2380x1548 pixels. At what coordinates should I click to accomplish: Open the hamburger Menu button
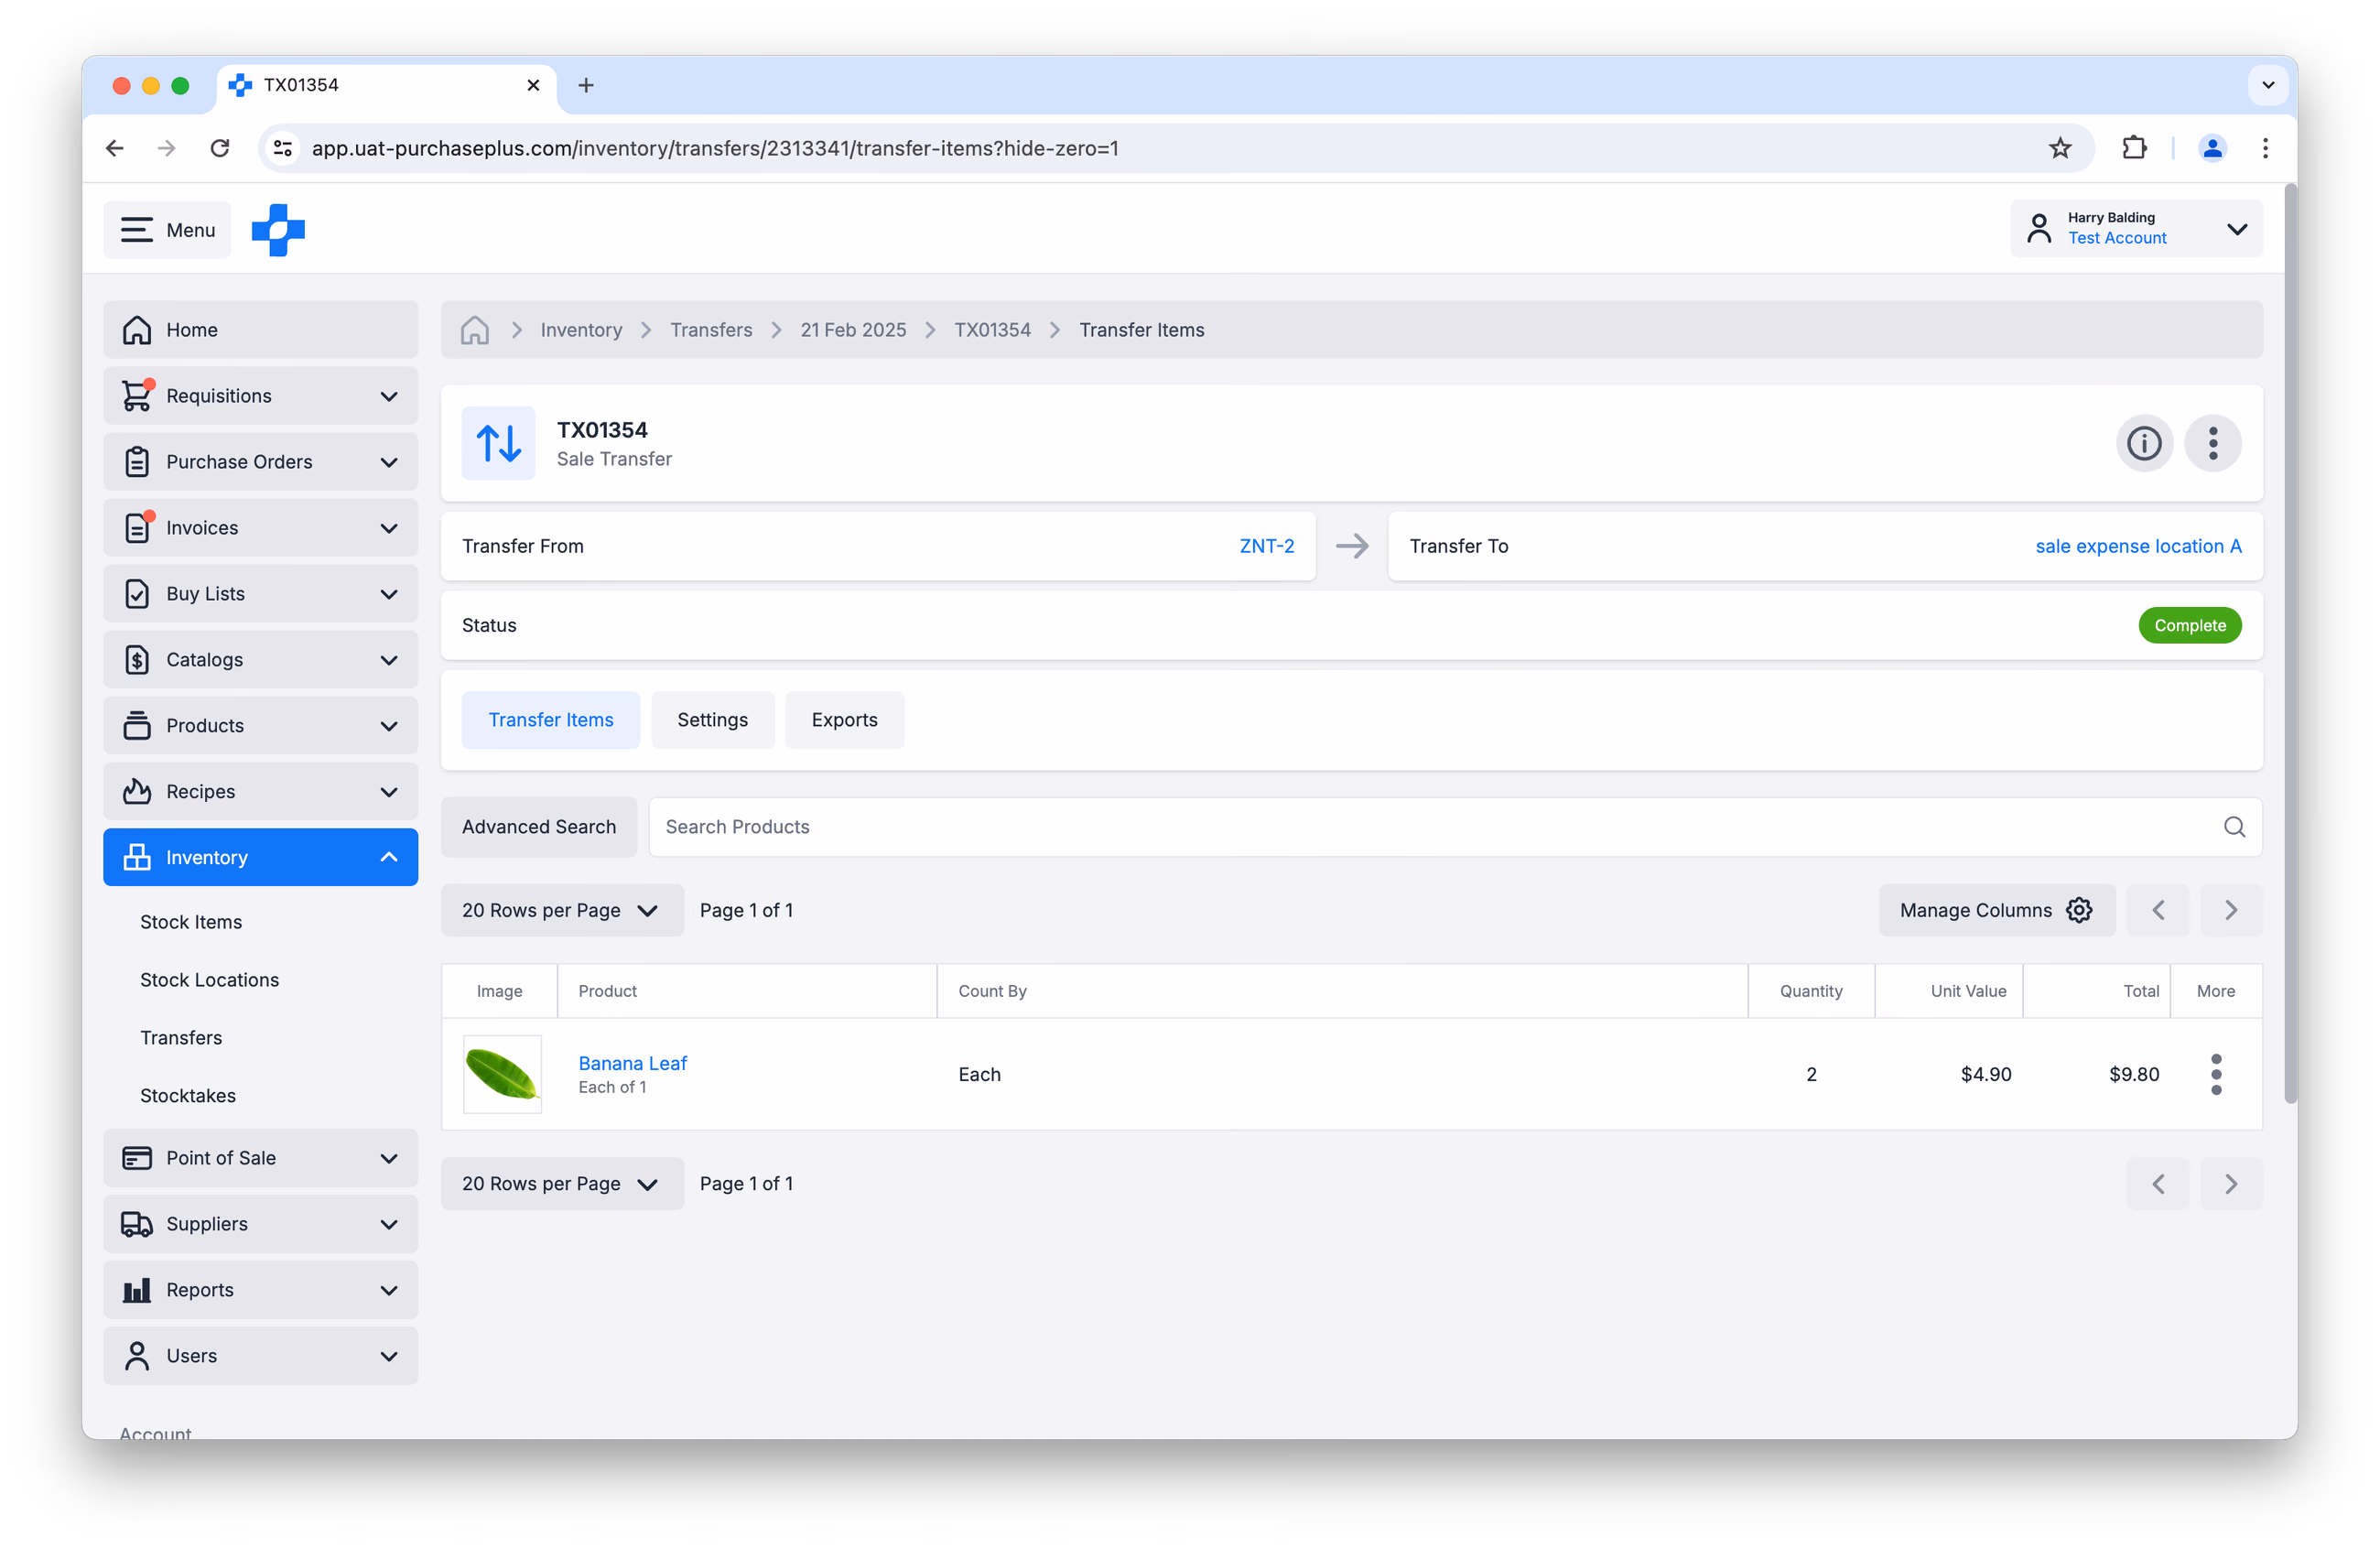[167, 230]
